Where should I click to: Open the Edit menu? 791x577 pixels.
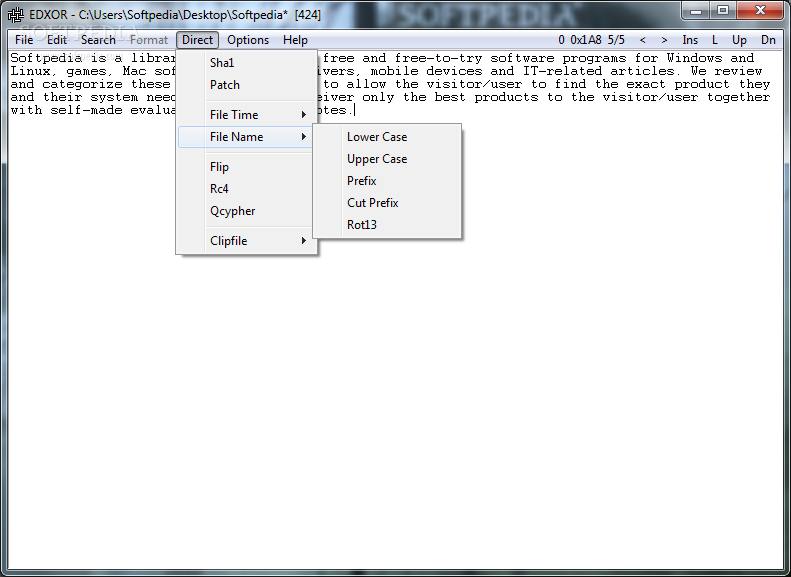[x=56, y=40]
